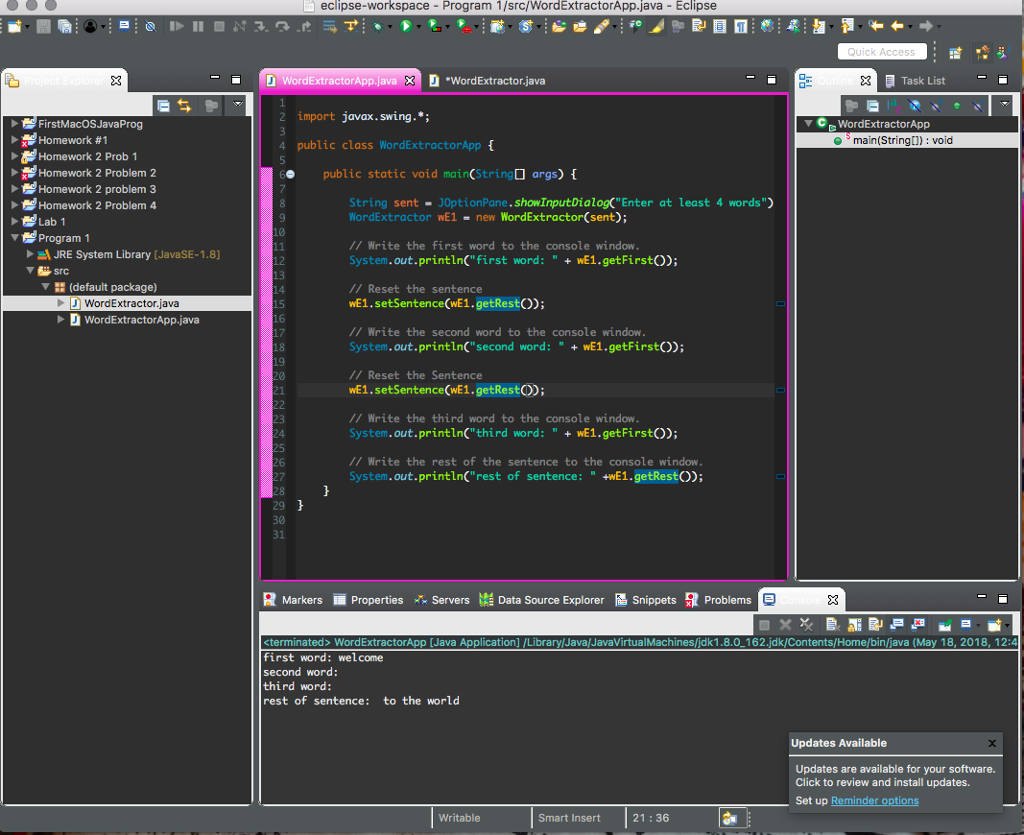Toggle Show Whitespace Characters pilcrow icon
The width and height of the screenshot is (1024, 835).
click(x=741, y=26)
